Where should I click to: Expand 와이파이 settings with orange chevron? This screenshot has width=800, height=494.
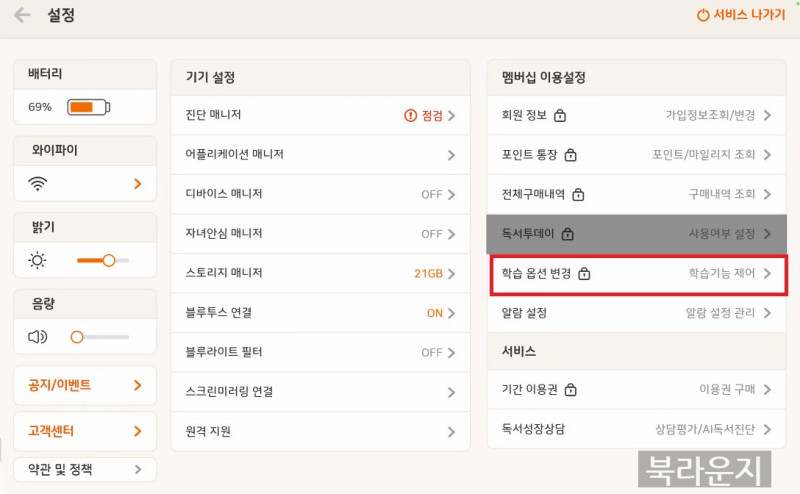pyautogui.click(x=137, y=184)
